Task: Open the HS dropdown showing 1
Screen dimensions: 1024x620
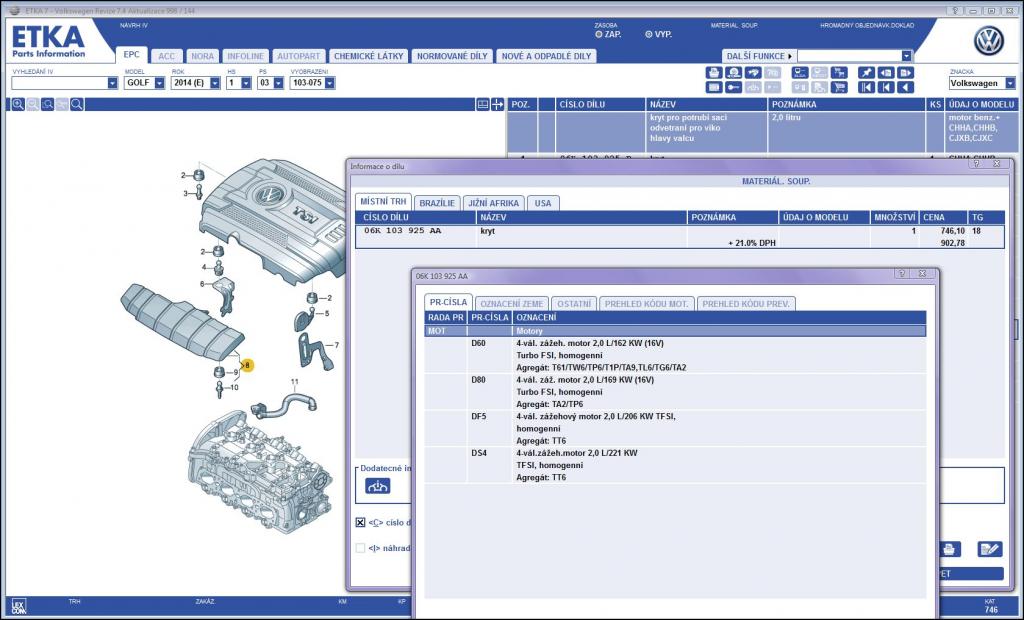Action: pos(246,83)
